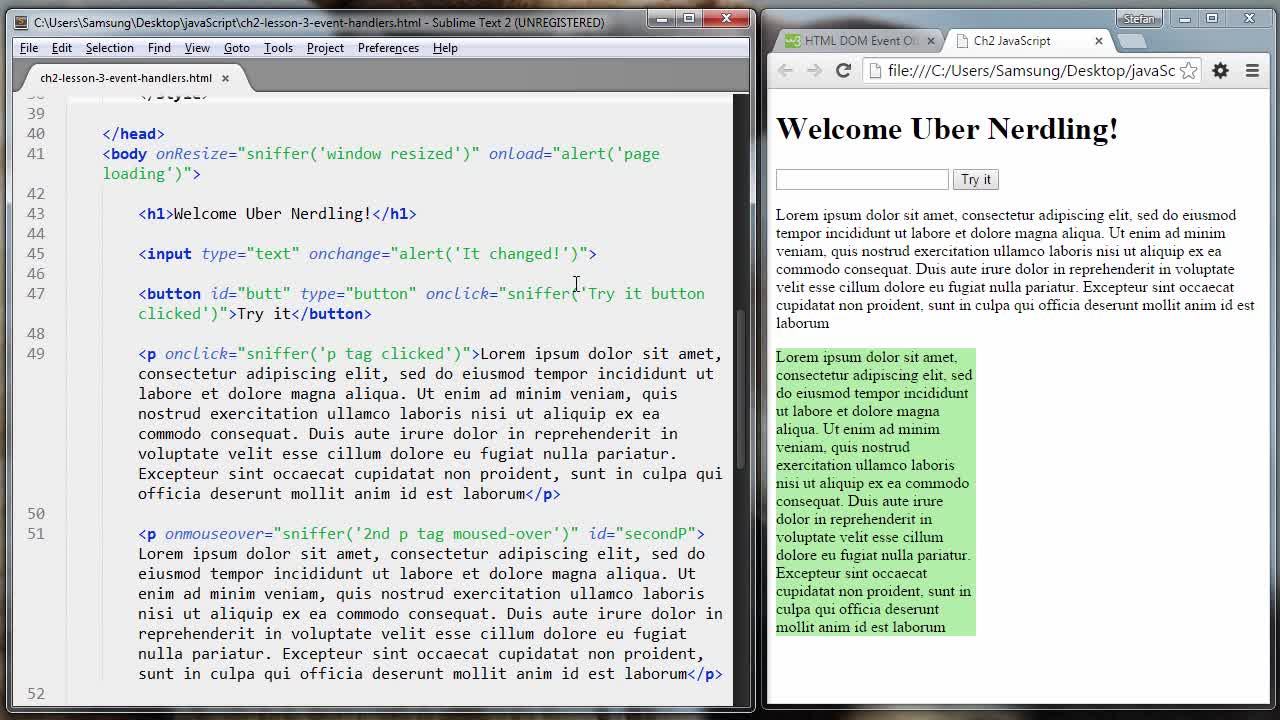Click the browser Back arrow
The height and width of the screenshot is (720, 1280).
[x=785, y=70]
